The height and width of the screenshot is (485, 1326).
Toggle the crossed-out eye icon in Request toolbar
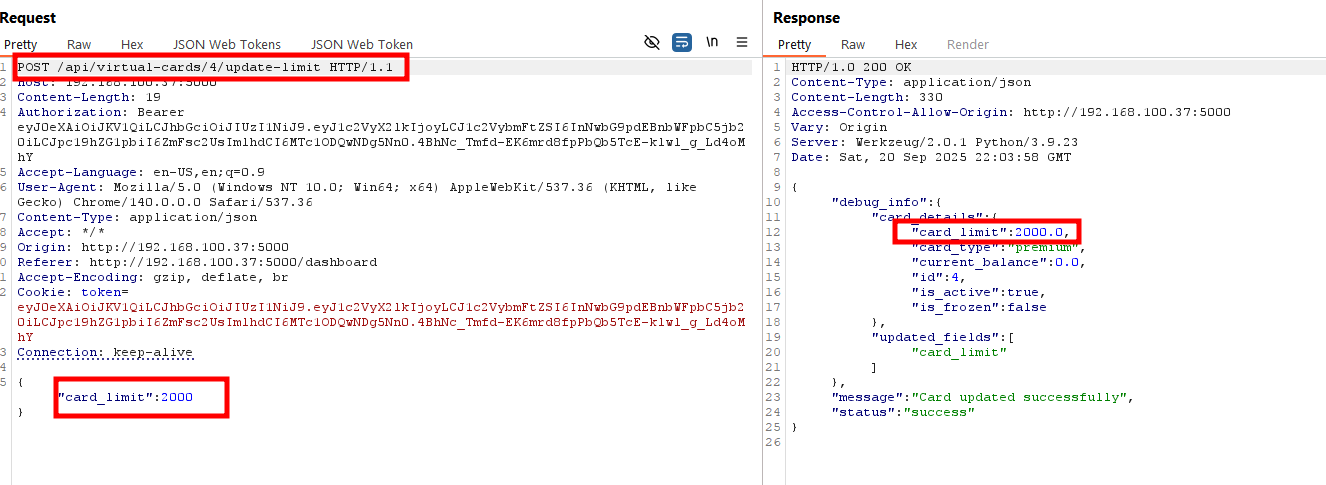click(652, 42)
